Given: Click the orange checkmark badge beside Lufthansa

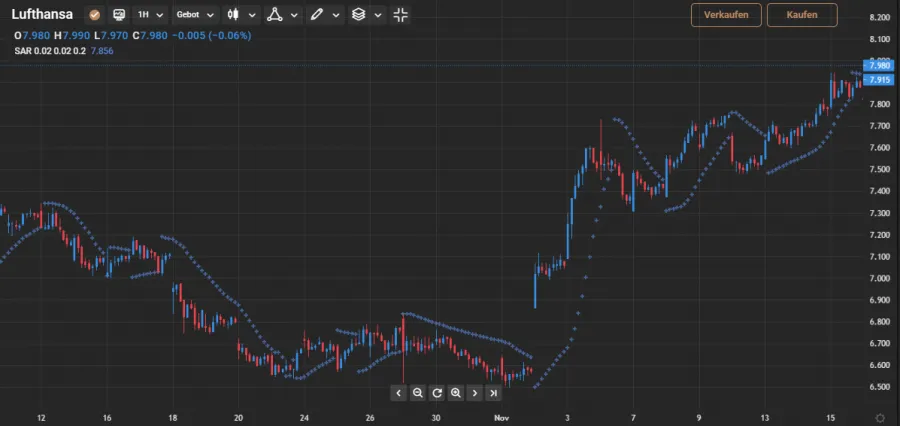Looking at the screenshot, I should tap(94, 15).
